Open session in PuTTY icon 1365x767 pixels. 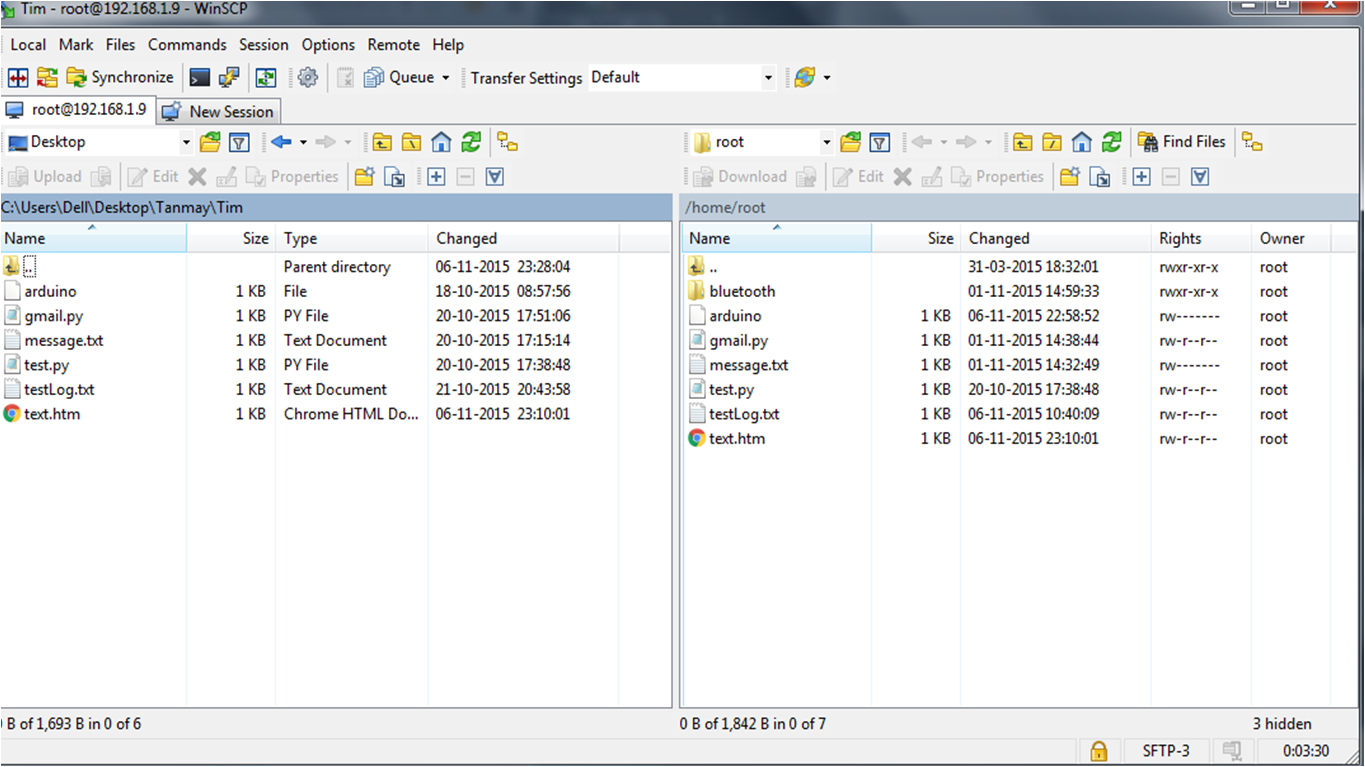pos(229,77)
